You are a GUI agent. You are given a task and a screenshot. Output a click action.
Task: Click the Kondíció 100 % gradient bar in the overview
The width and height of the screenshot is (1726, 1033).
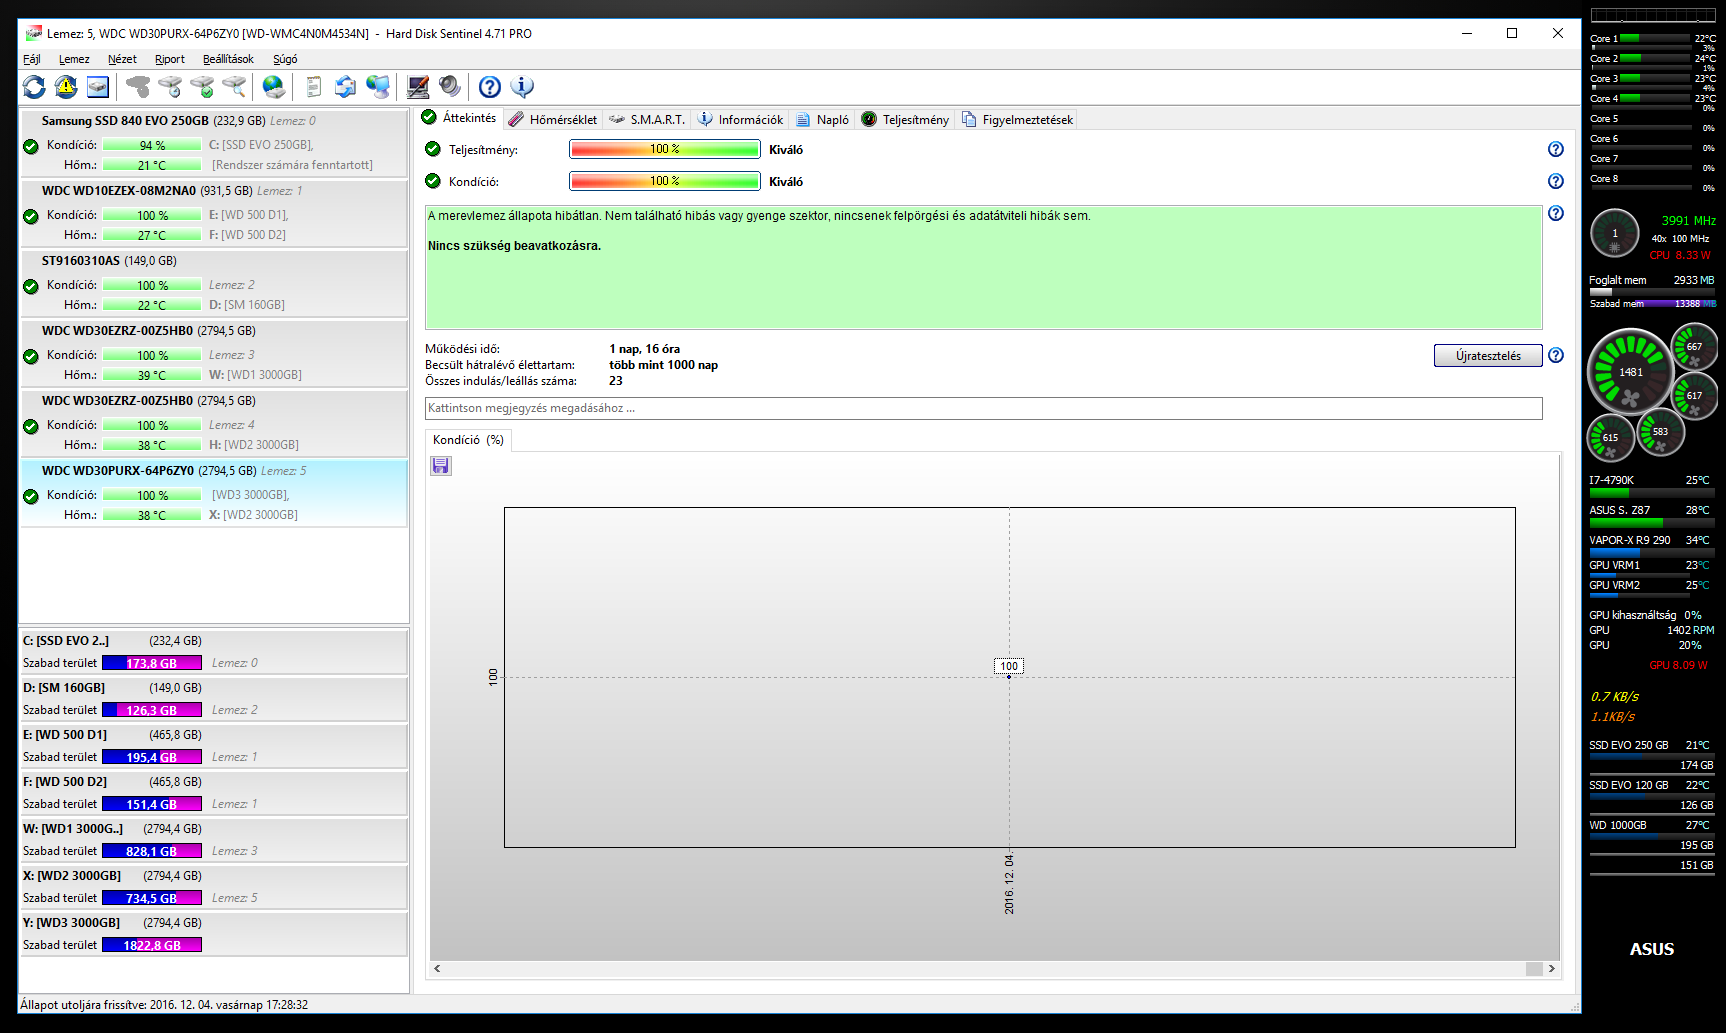[664, 181]
